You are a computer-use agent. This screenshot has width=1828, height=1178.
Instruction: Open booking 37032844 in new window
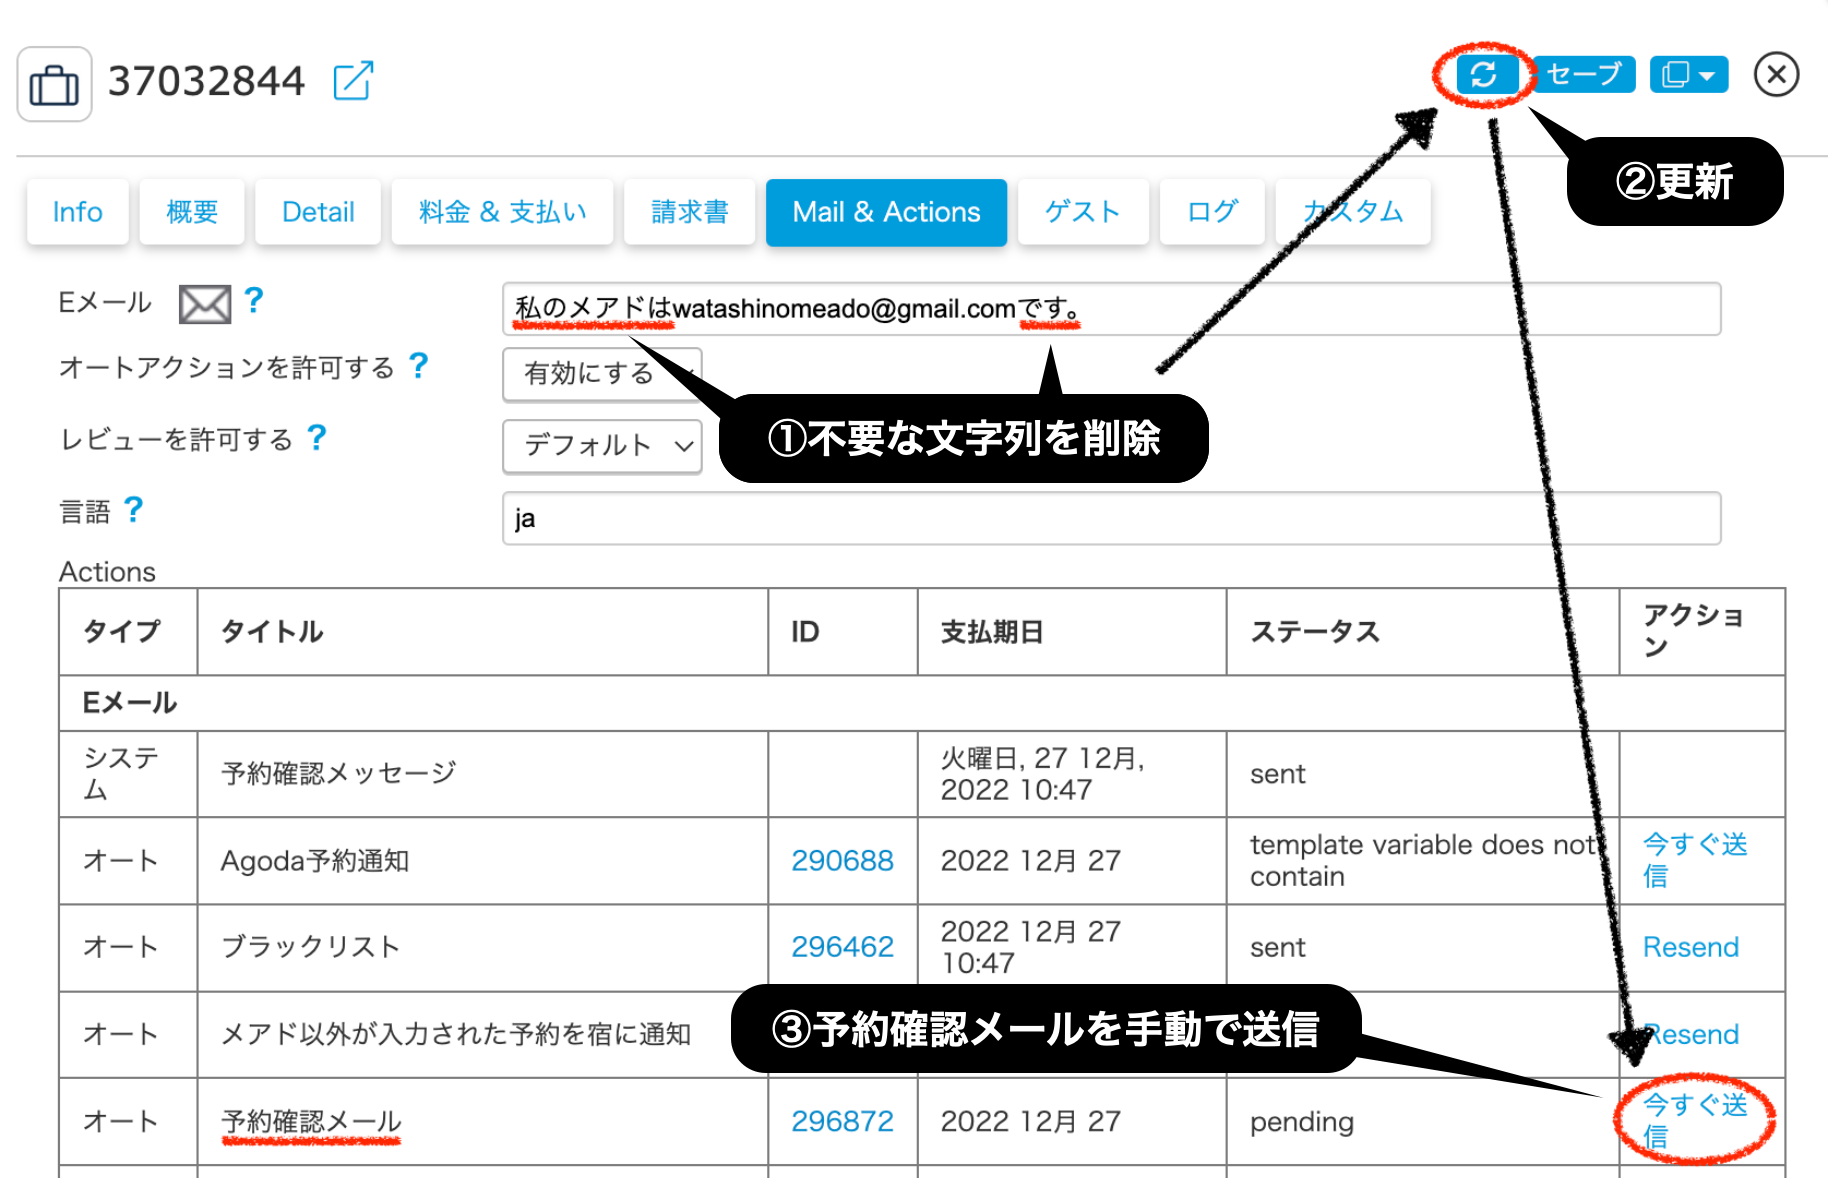(x=353, y=81)
